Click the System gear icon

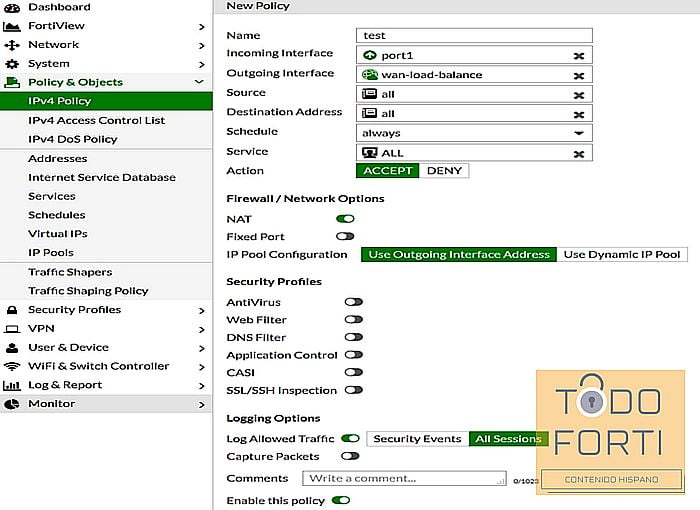(12, 64)
